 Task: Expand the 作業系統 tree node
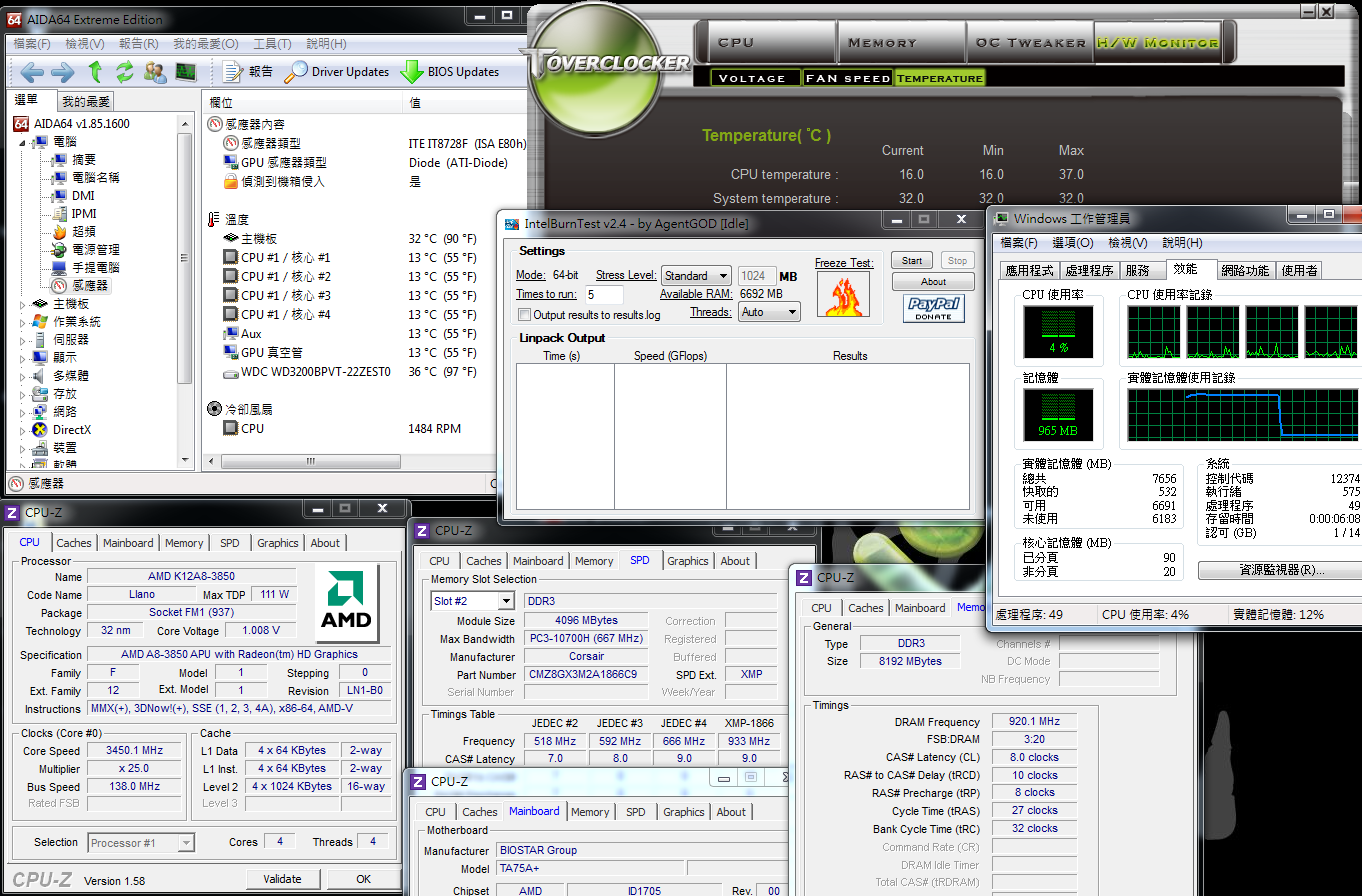pyautogui.click(x=22, y=322)
